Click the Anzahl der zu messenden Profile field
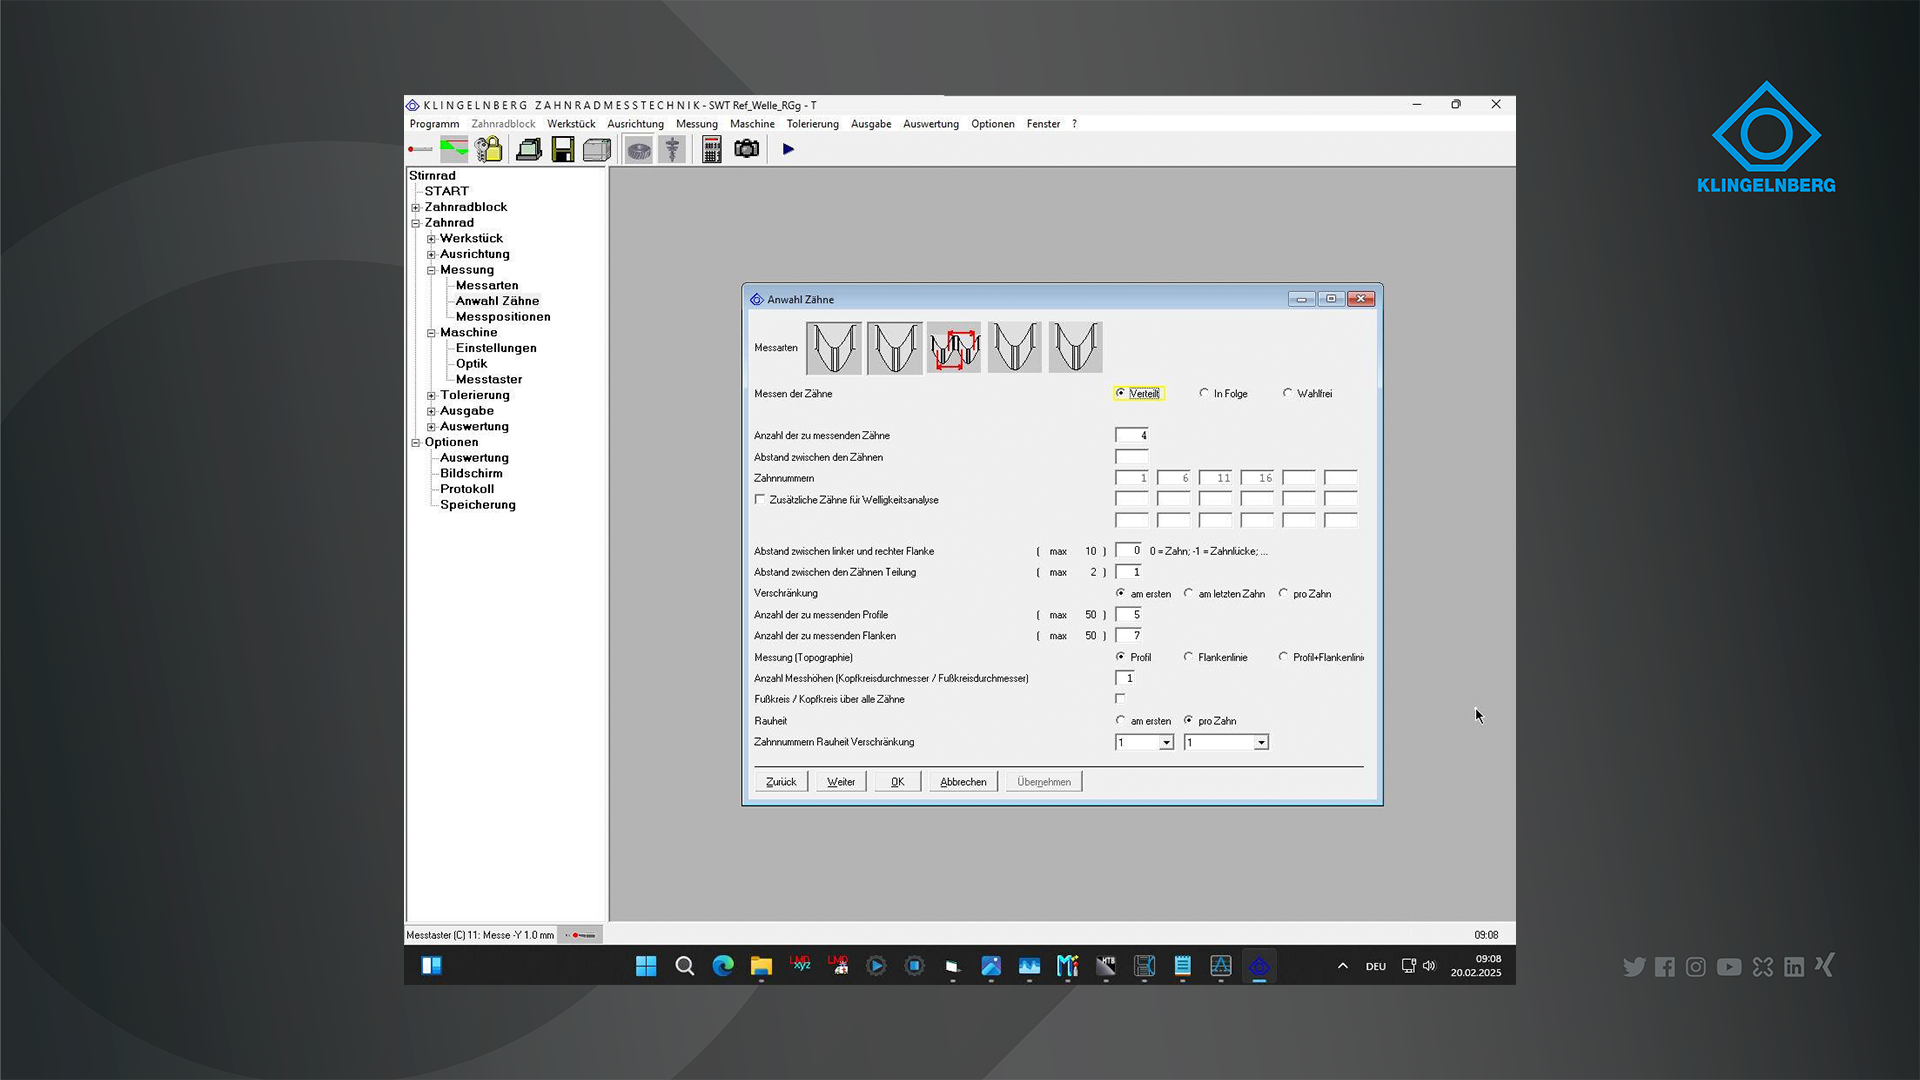The height and width of the screenshot is (1080, 1920). (1128, 614)
